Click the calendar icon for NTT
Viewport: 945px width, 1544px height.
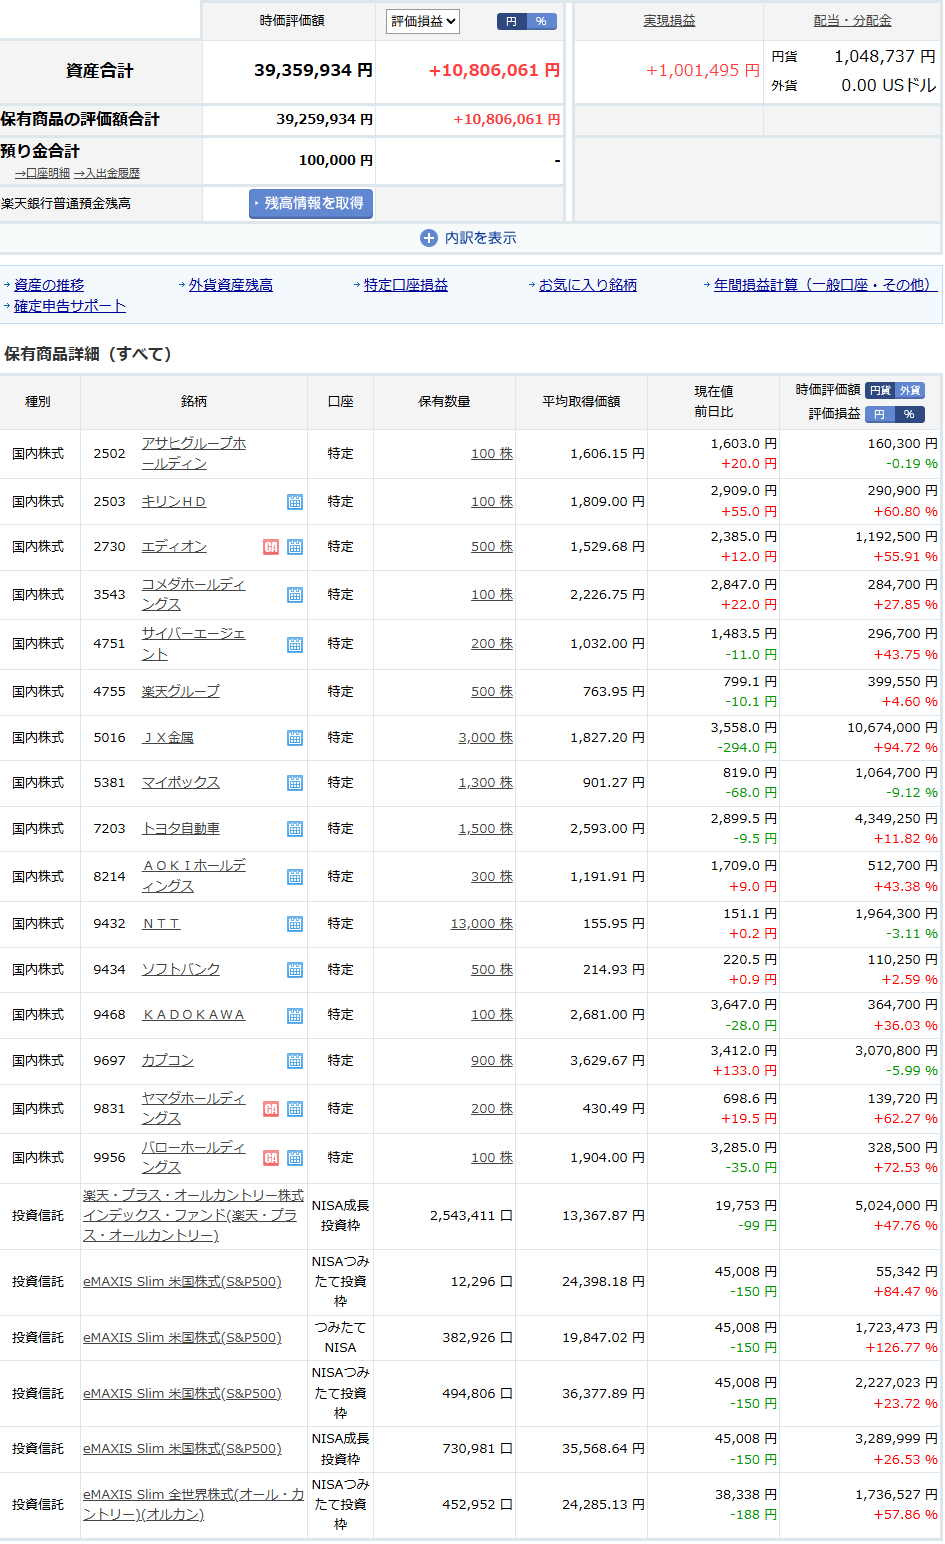(x=295, y=924)
